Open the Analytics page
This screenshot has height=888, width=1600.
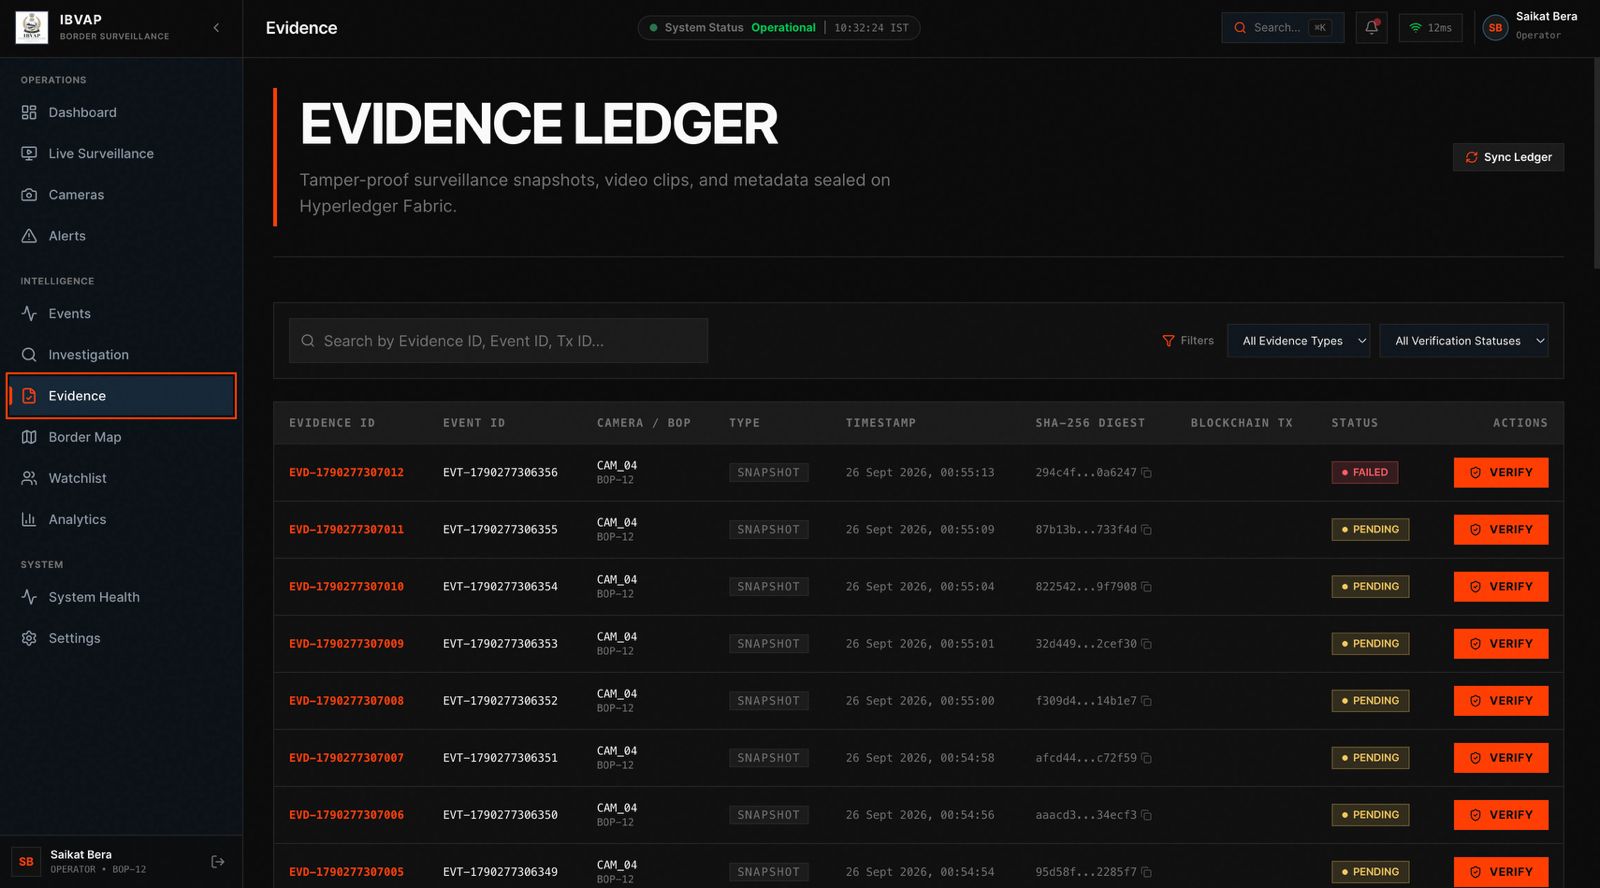121,519
